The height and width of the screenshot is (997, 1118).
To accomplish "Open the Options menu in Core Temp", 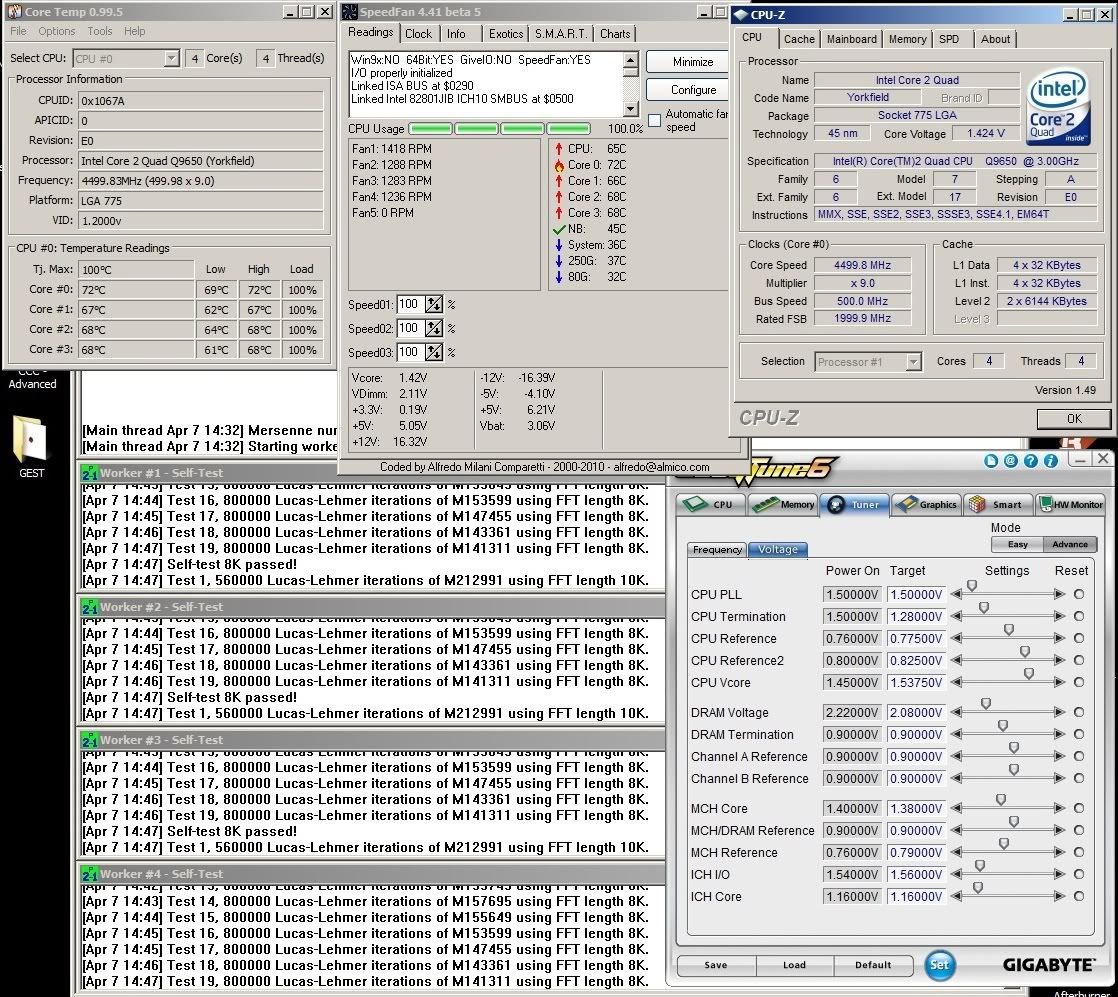I will click(56, 31).
